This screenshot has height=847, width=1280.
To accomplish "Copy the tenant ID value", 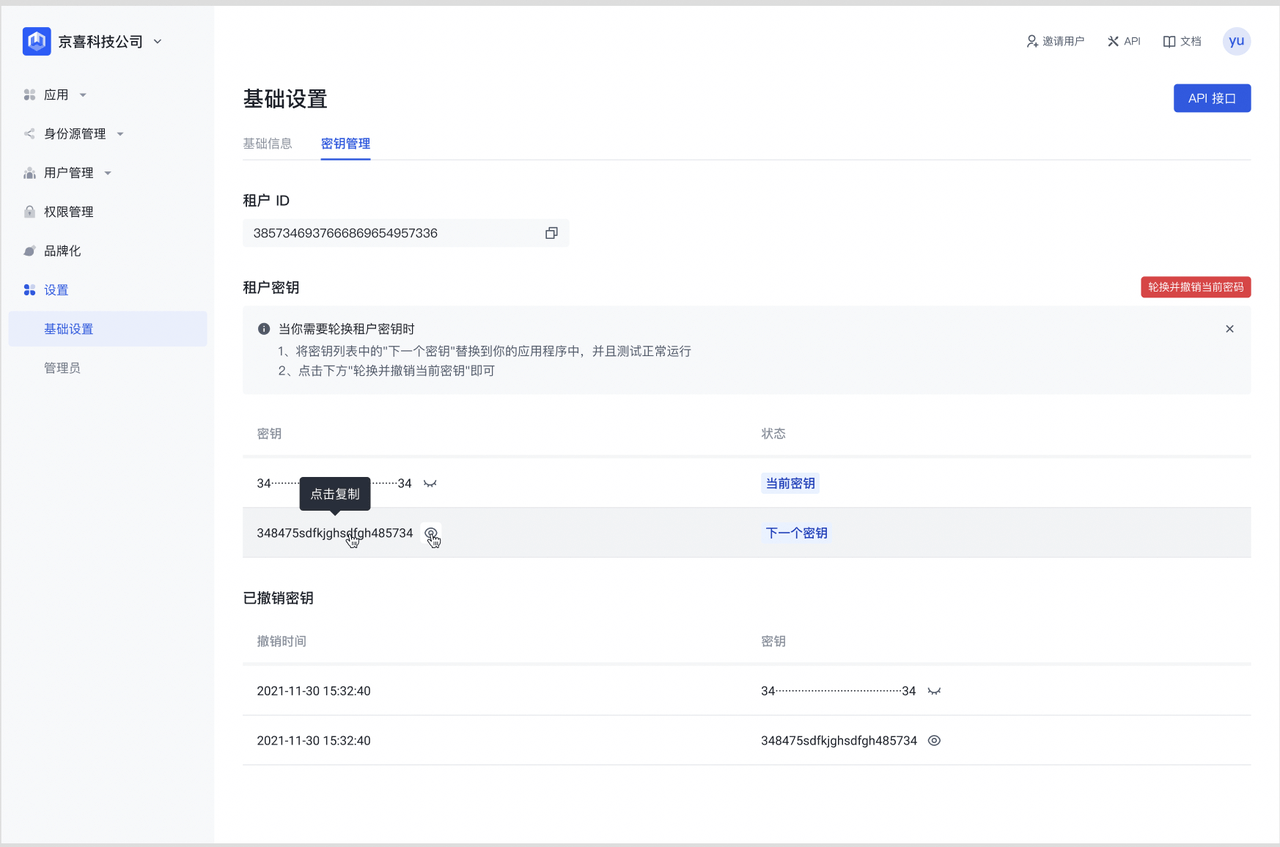I will tap(551, 233).
